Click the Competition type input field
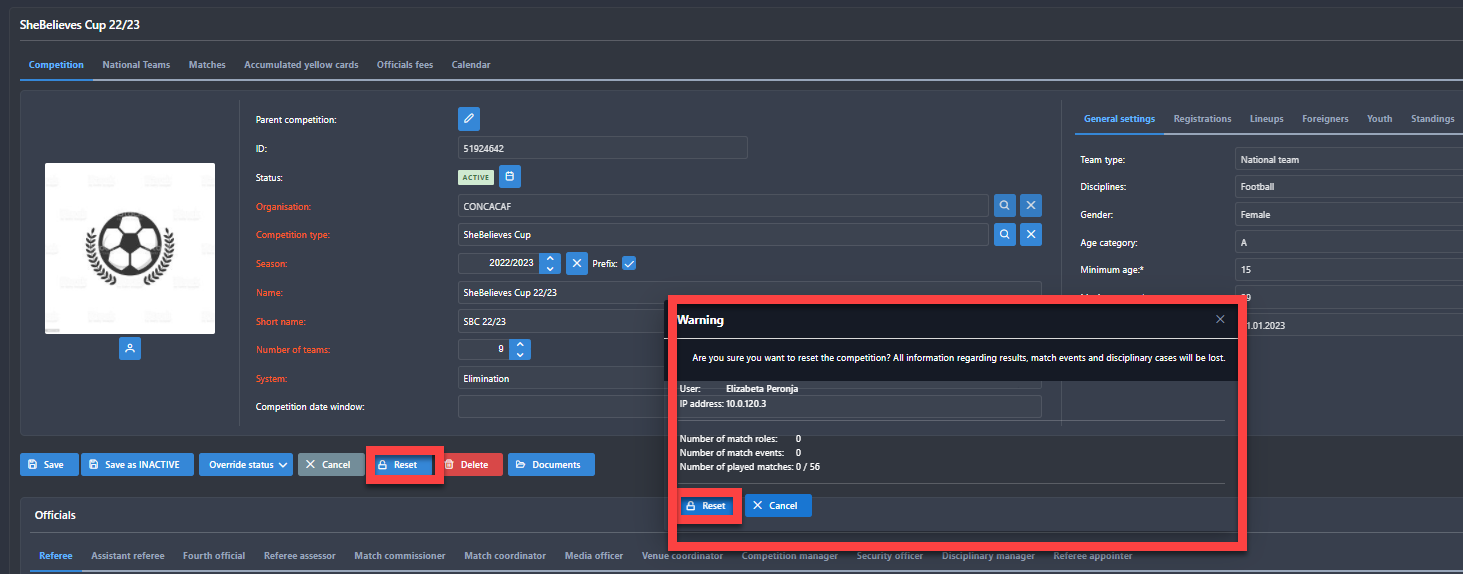Image resolution: width=1463 pixels, height=574 pixels. [x=722, y=235]
